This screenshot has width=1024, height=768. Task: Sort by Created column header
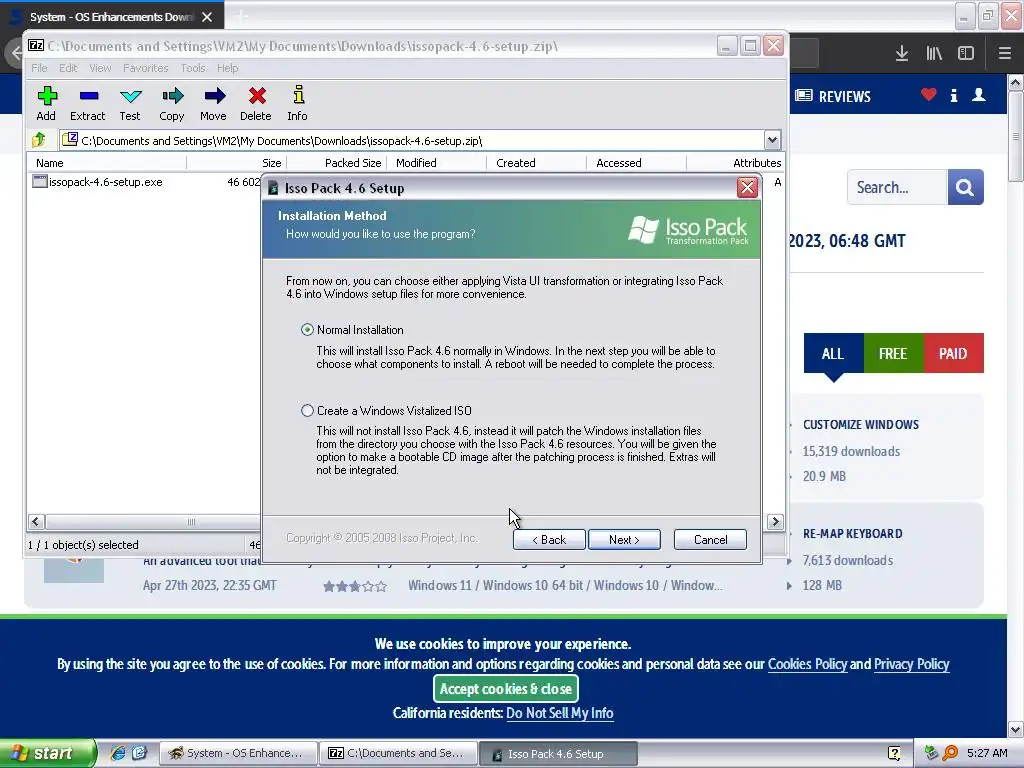coord(537,163)
